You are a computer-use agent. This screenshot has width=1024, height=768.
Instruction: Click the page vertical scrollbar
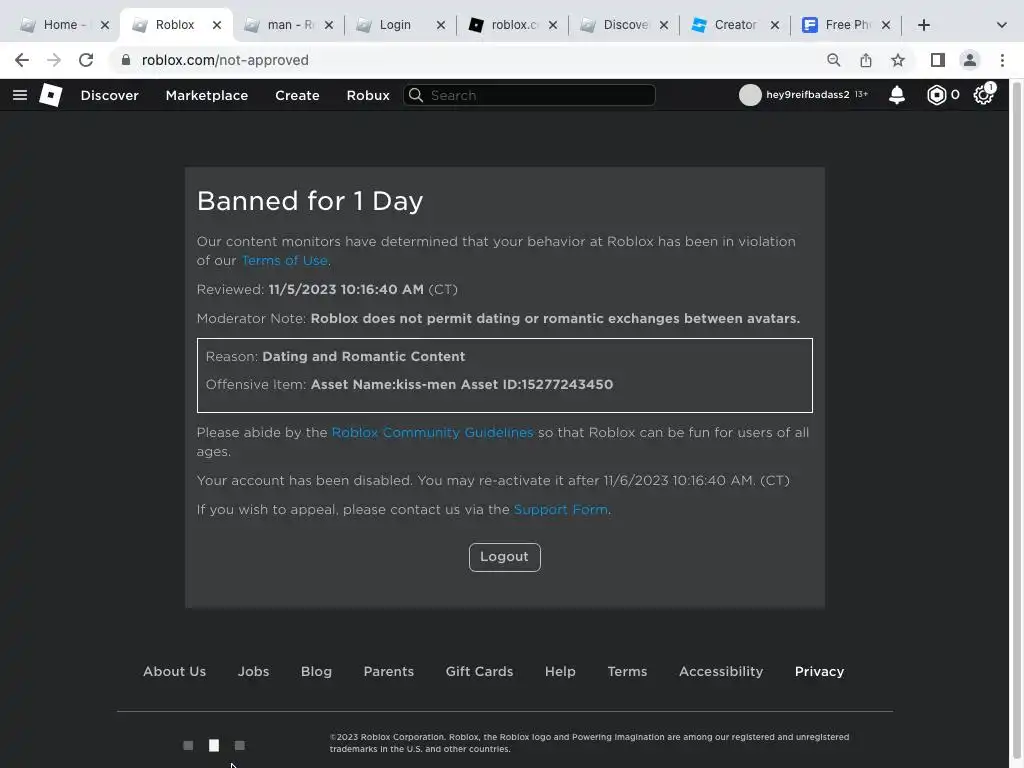coord(1017,423)
